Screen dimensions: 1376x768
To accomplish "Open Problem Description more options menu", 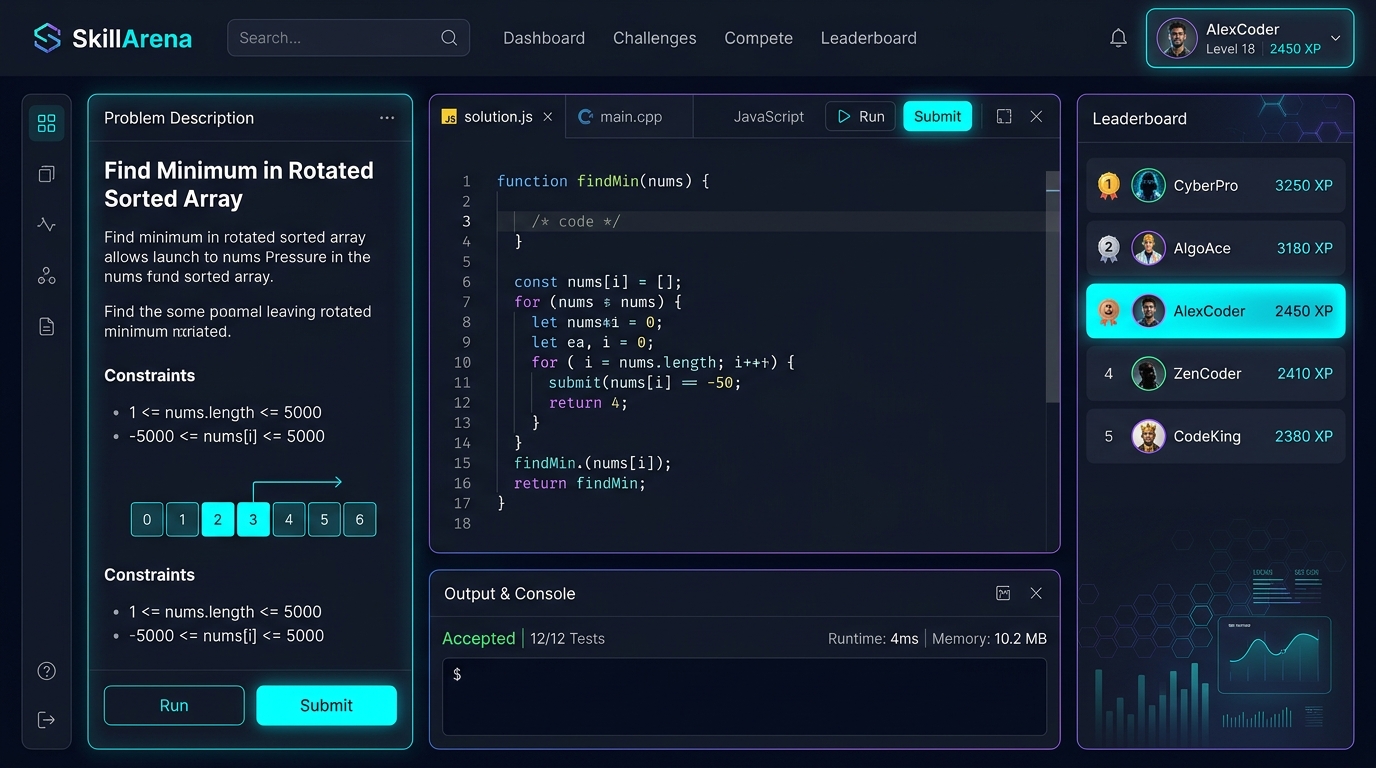I will click(387, 118).
